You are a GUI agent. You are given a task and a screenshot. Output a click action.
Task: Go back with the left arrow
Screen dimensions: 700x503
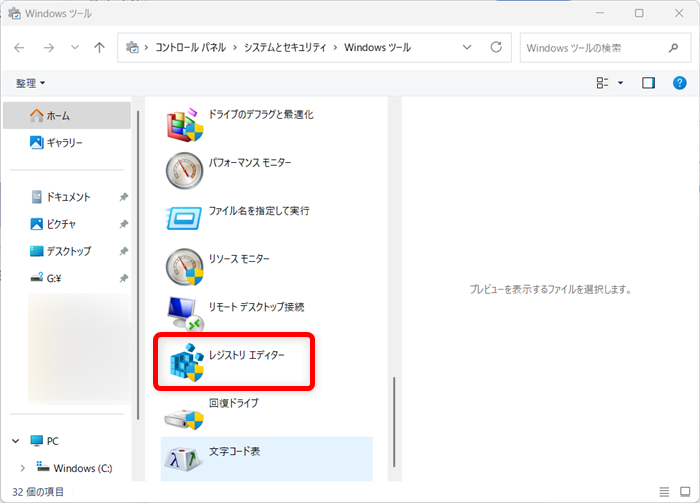click(19, 47)
